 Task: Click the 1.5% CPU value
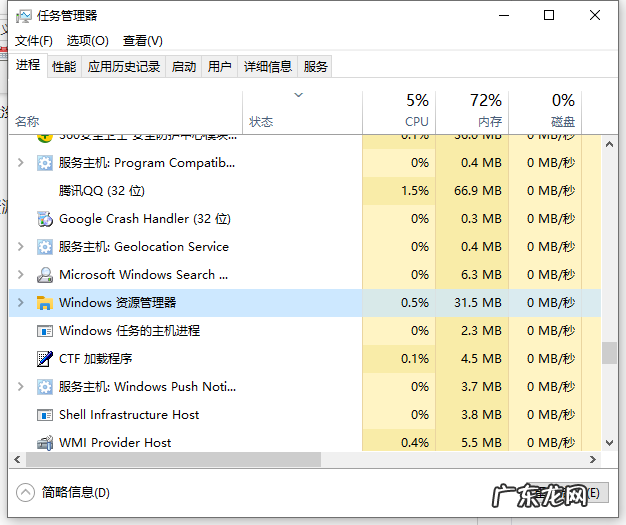point(415,191)
